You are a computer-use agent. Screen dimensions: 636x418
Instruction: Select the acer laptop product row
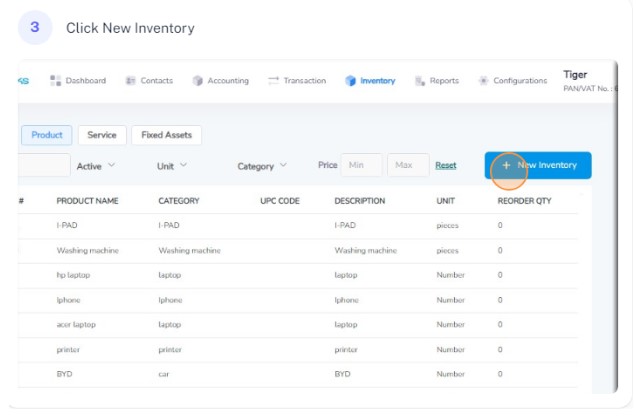tap(298, 325)
